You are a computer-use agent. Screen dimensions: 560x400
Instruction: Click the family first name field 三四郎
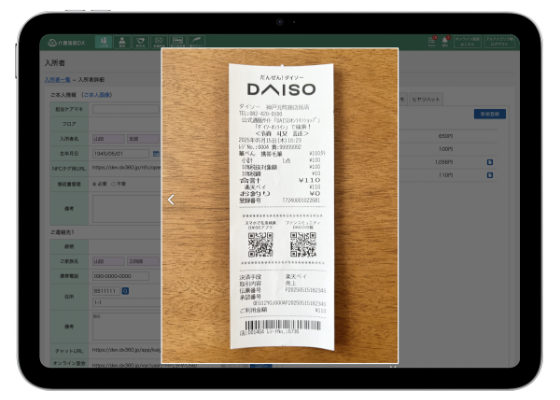(143, 261)
